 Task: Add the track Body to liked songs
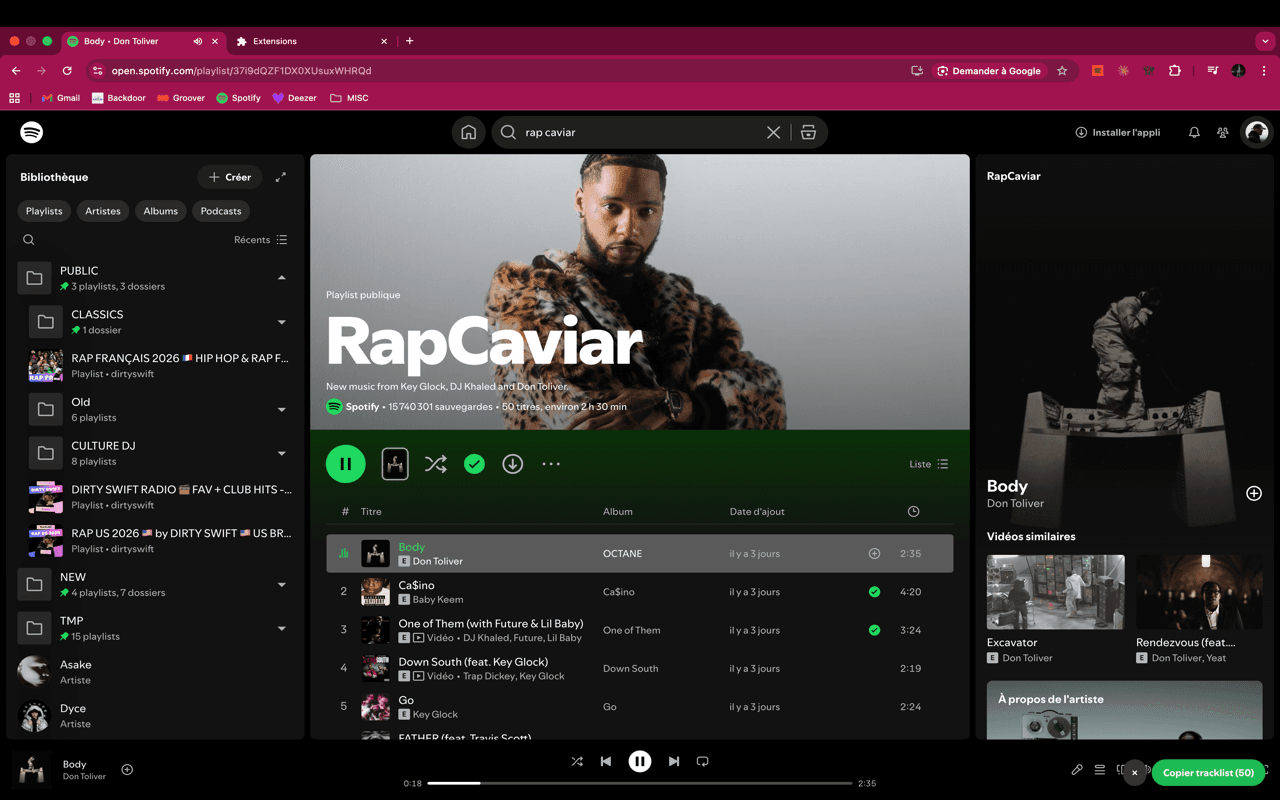tap(874, 553)
